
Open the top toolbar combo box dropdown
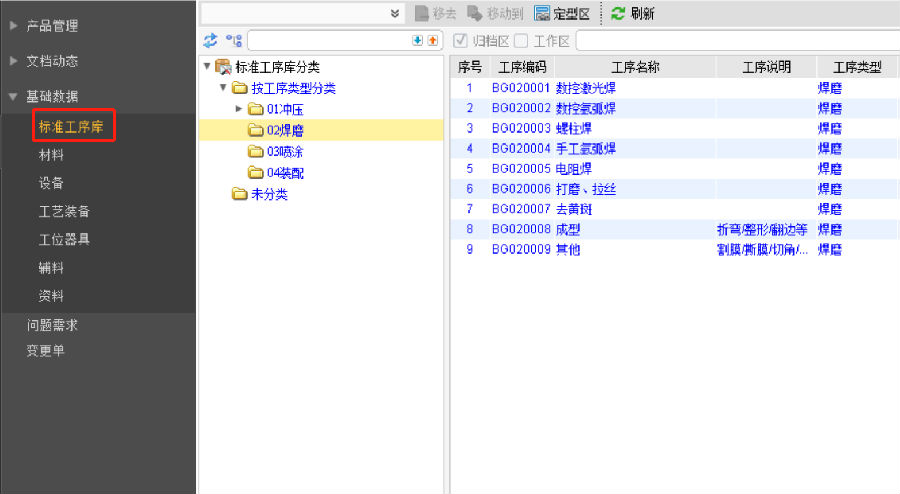pos(394,13)
